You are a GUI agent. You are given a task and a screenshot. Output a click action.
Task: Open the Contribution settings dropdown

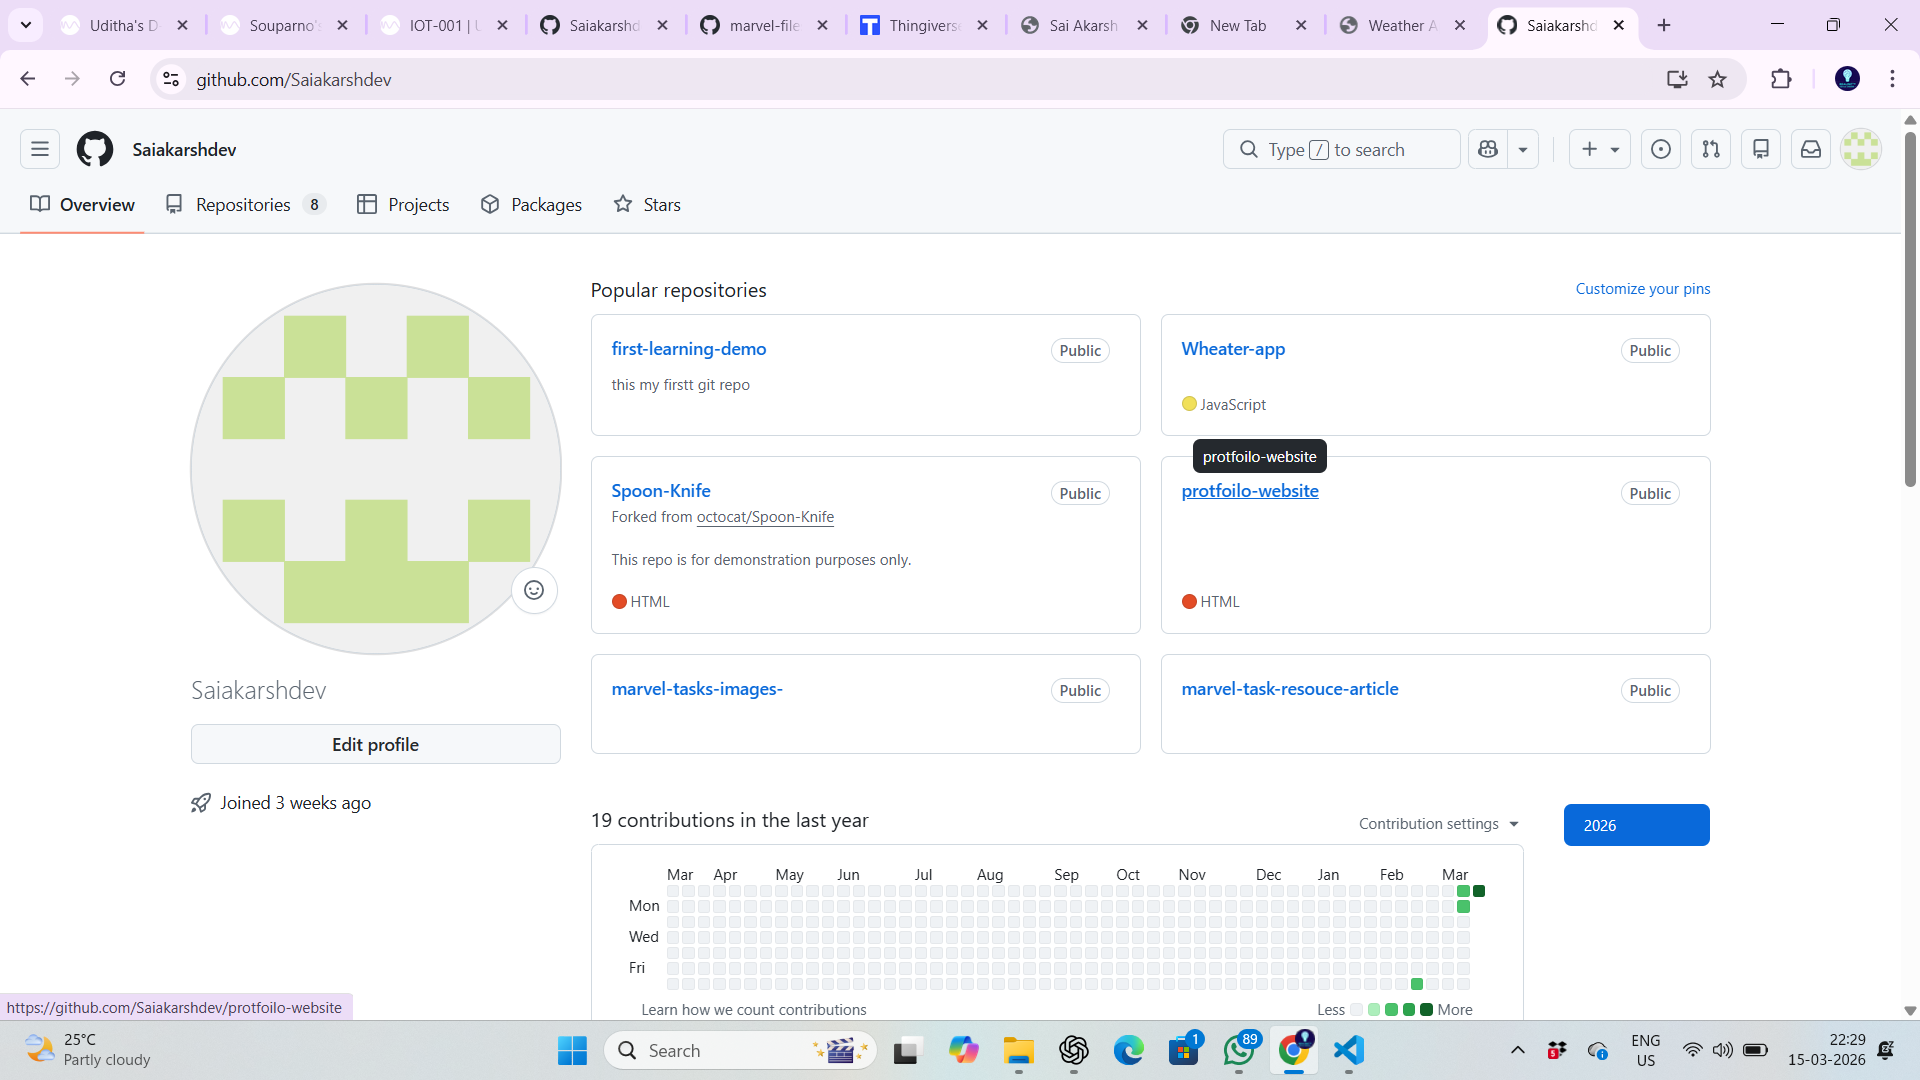click(x=1438, y=824)
